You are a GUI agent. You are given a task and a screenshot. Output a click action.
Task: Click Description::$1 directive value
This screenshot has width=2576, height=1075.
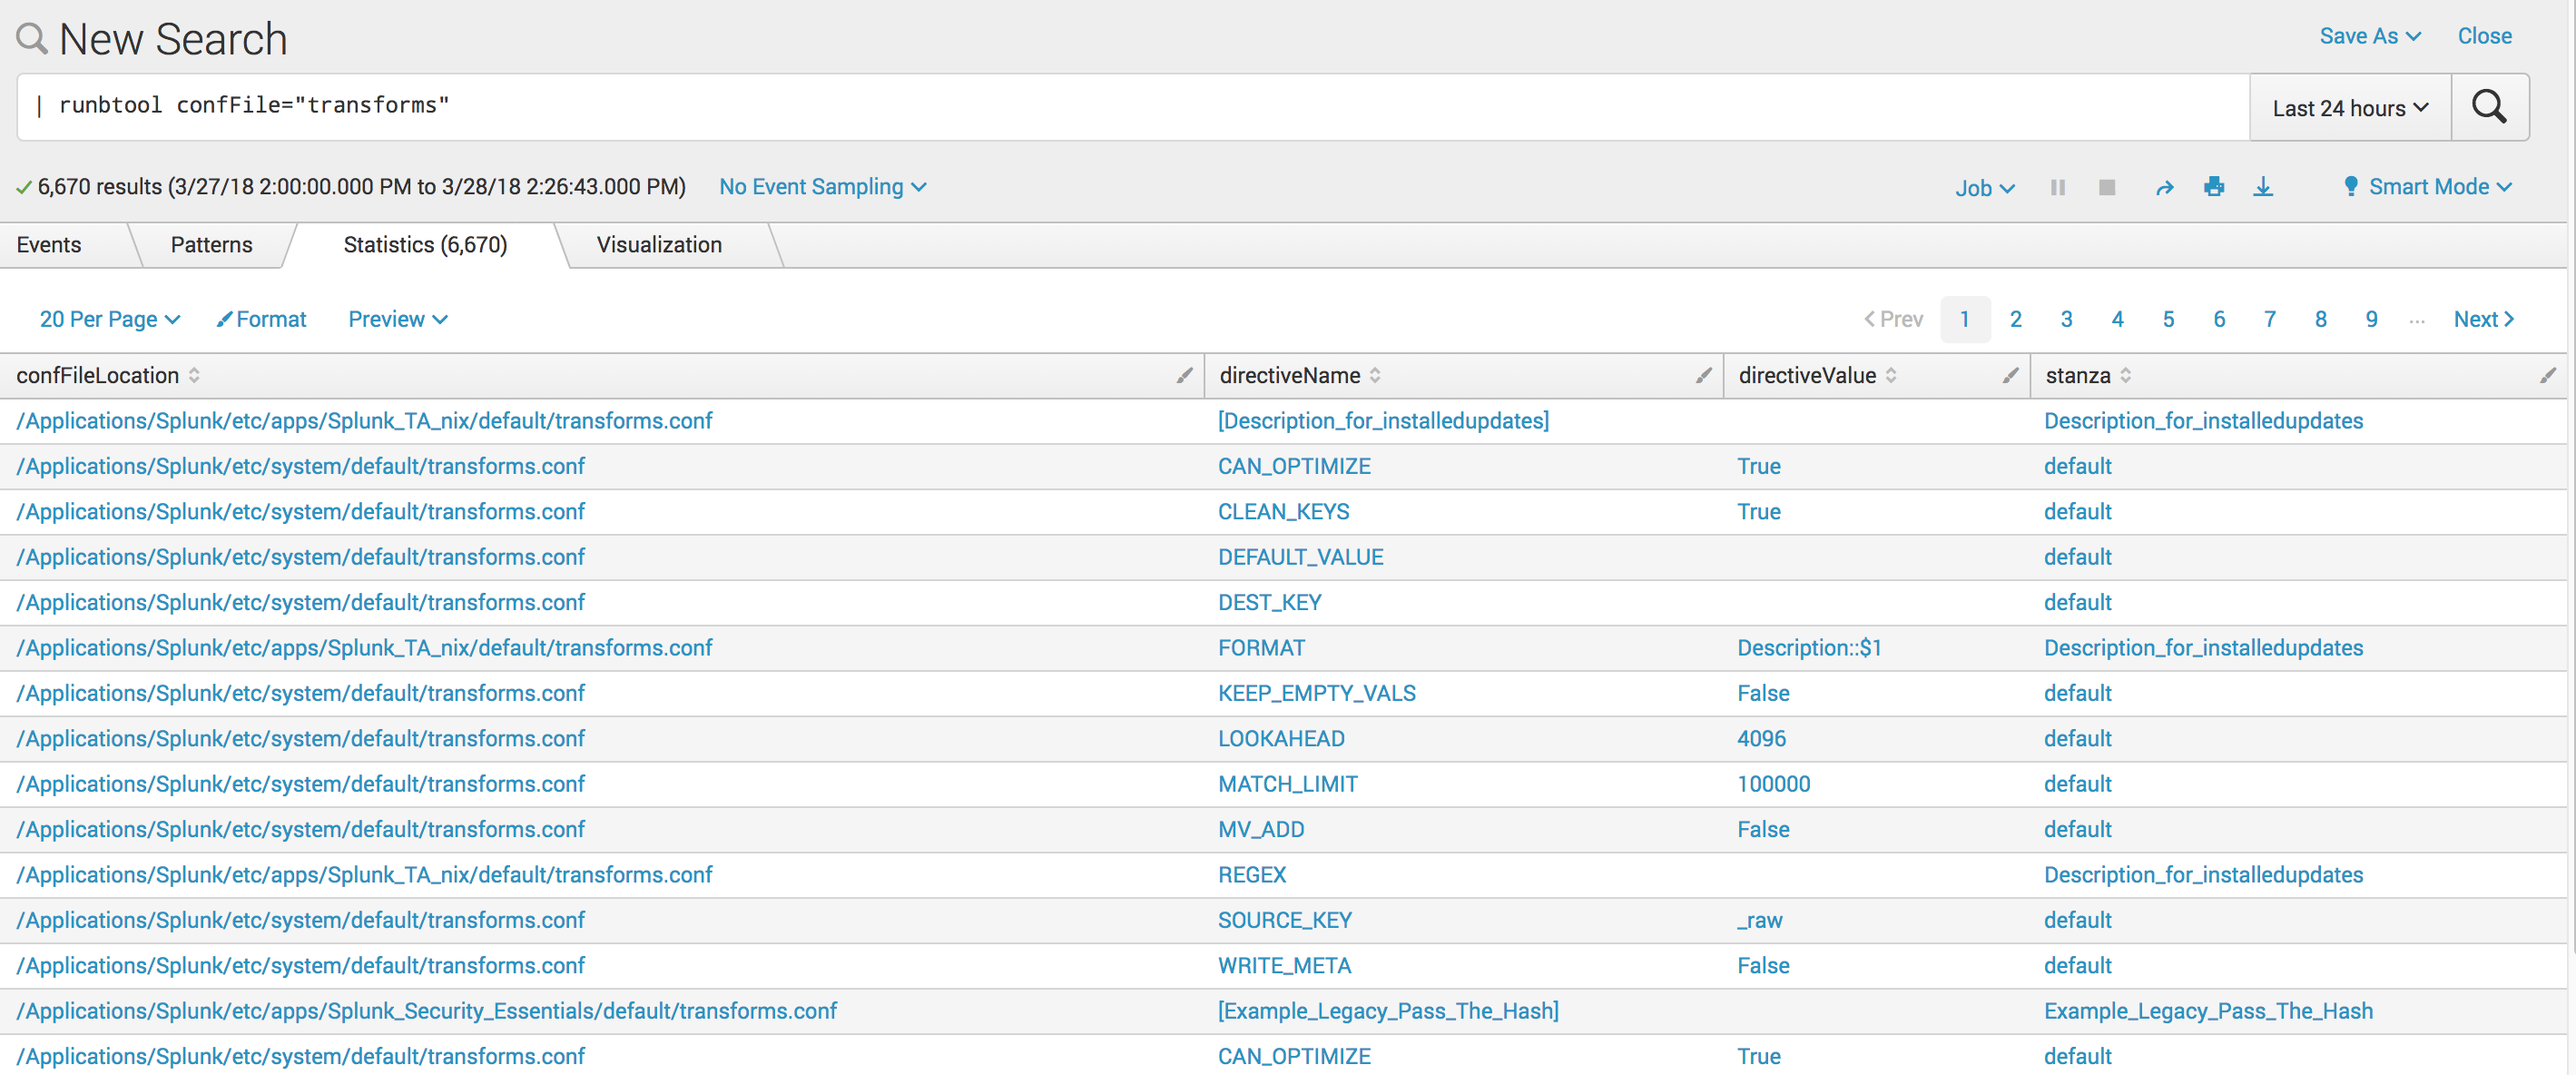coord(1809,648)
